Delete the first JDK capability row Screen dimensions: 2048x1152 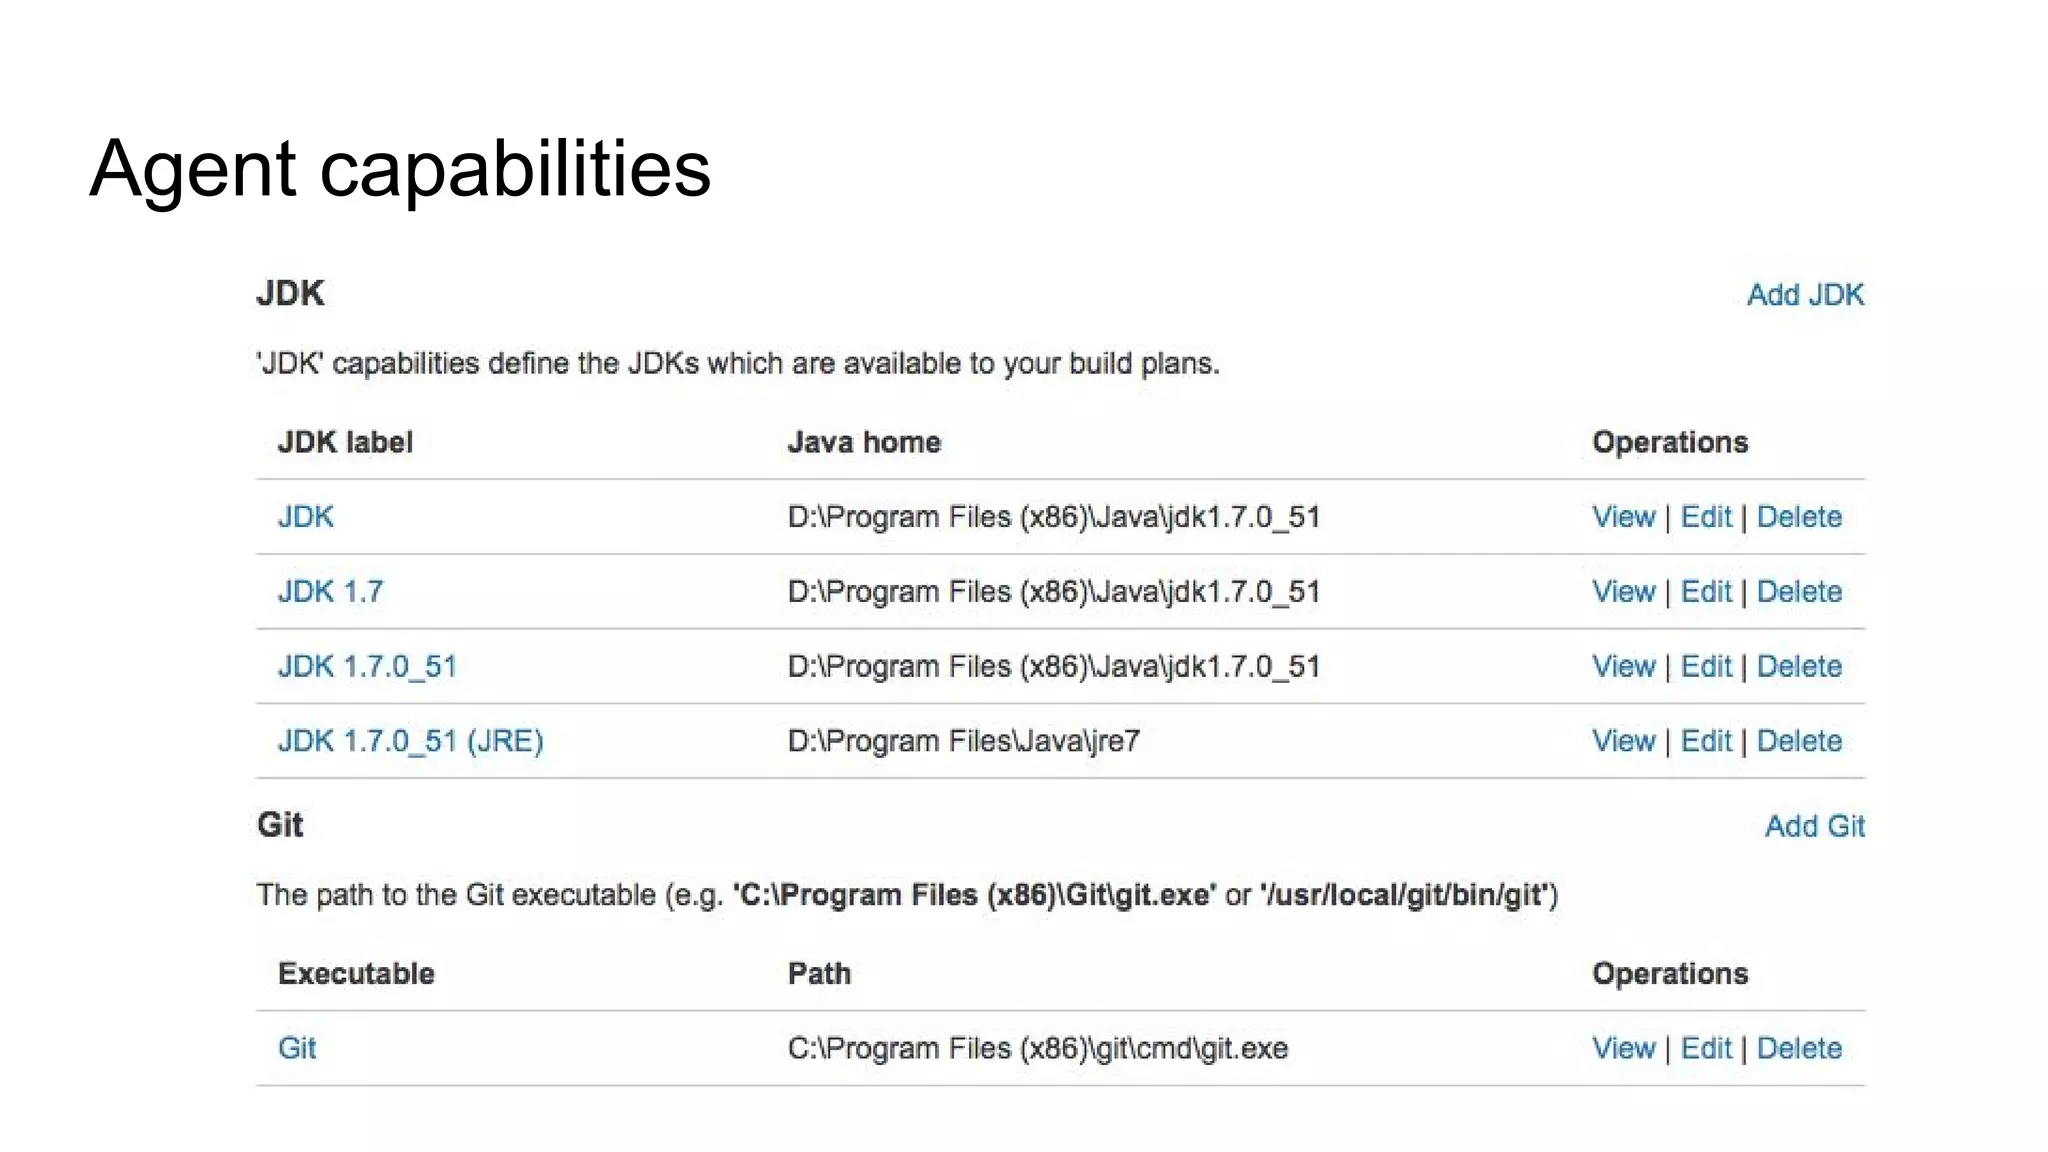tap(1799, 517)
